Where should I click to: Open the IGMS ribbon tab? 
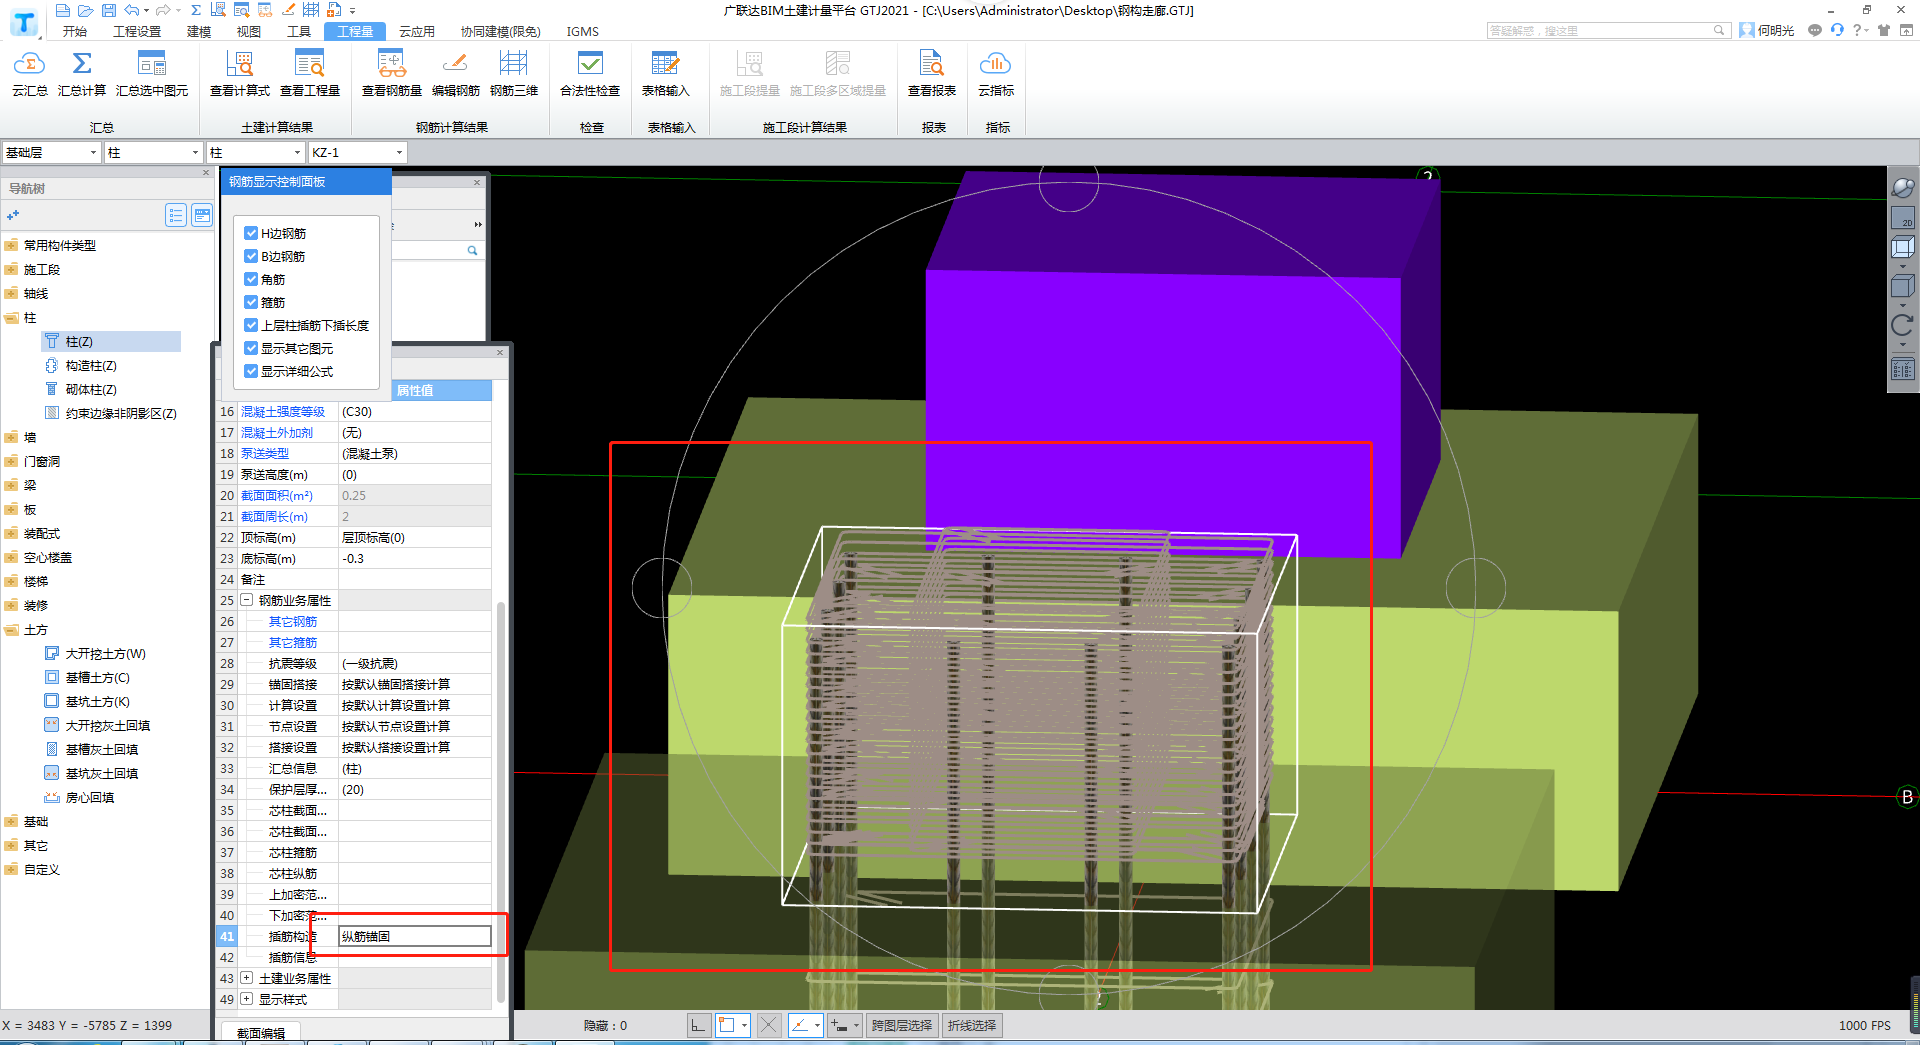coord(583,31)
